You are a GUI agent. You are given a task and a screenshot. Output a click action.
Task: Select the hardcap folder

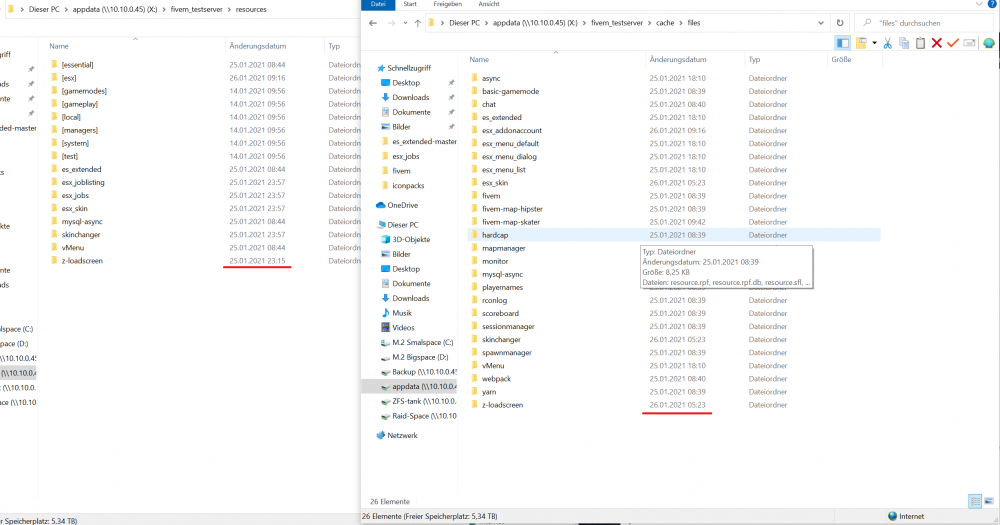click(x=495, y=235)
